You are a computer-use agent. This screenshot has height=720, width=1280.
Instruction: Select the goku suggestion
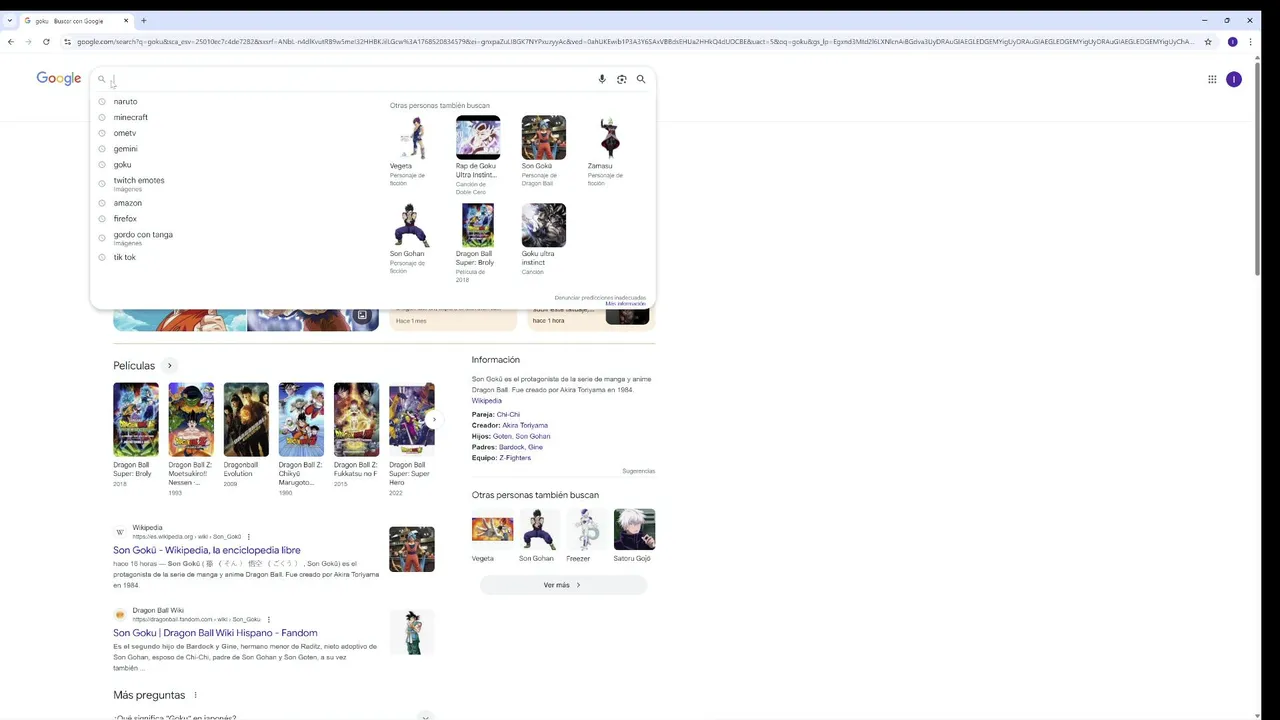(122, 165)
